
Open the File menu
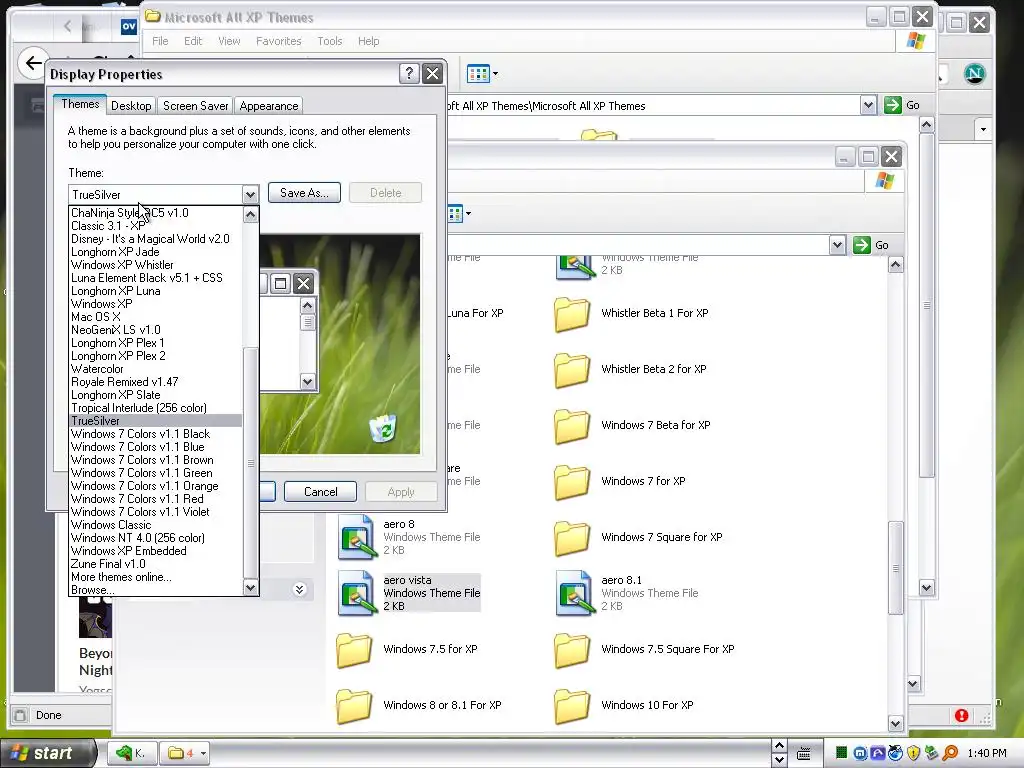point(160,41)
